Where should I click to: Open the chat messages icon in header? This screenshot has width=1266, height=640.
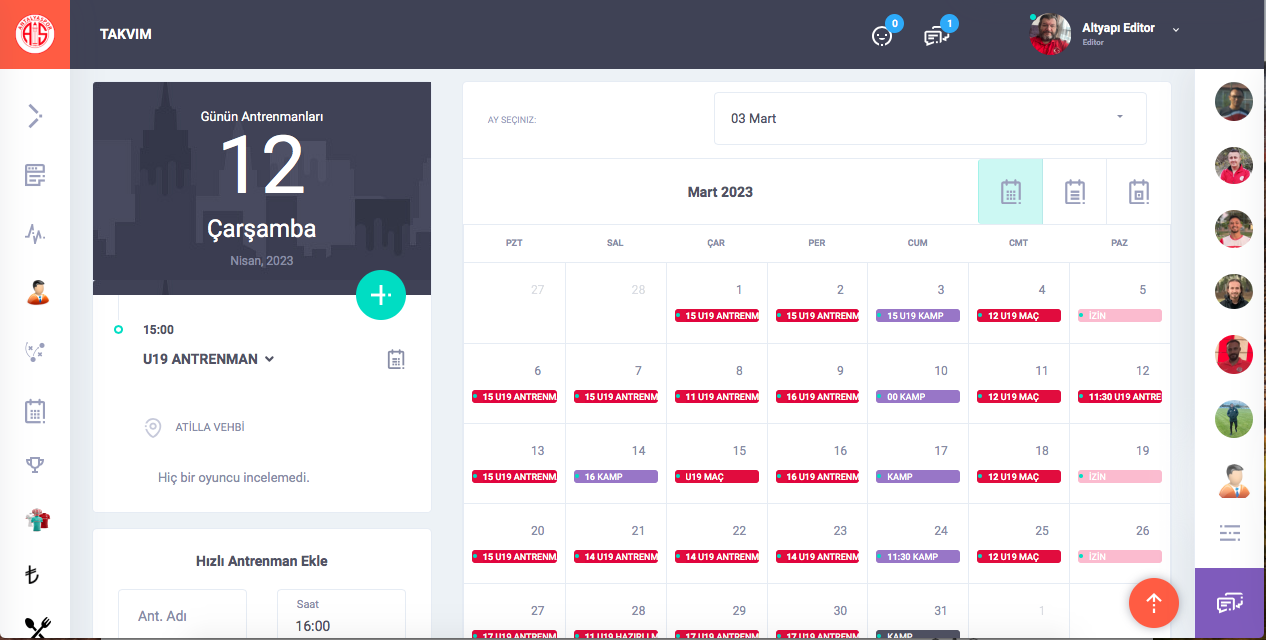(x=936, y=36)
